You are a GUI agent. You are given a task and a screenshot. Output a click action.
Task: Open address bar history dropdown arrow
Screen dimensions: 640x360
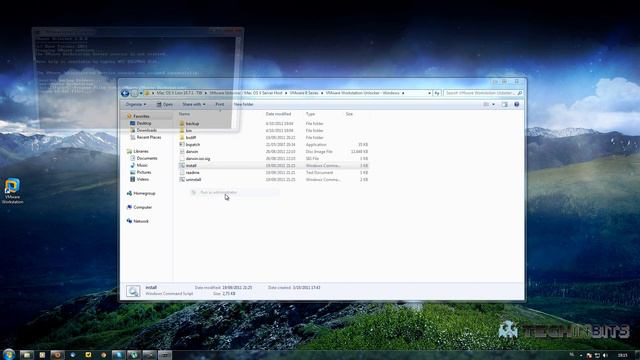click(x=429, y=93)
